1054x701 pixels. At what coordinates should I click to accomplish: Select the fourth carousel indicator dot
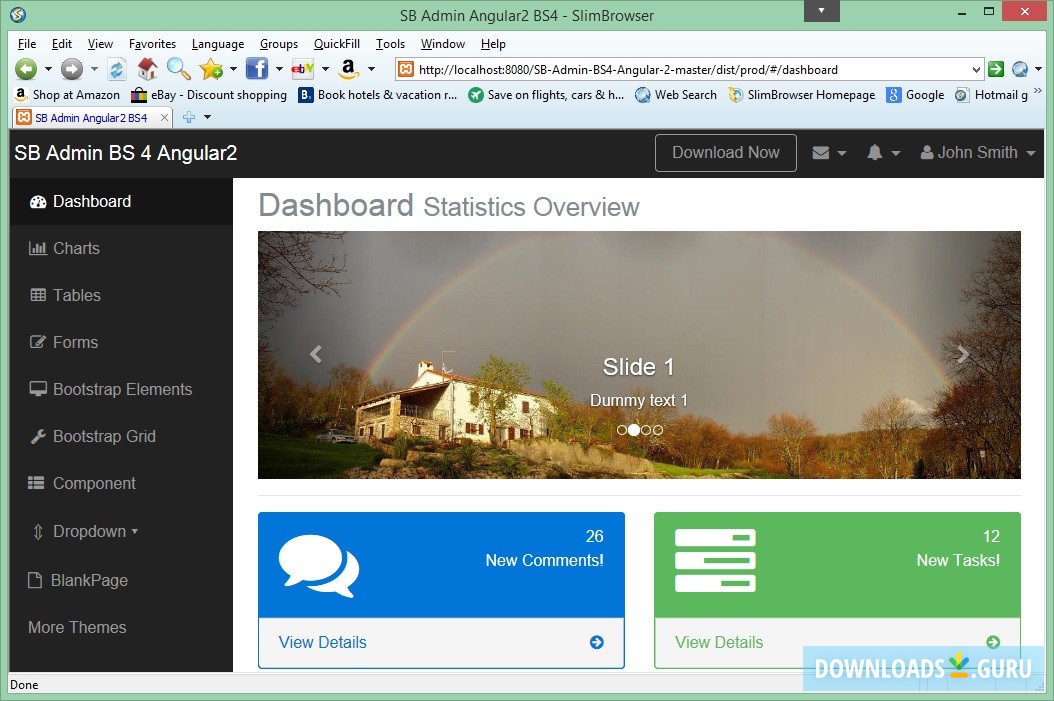click(658, 430)
